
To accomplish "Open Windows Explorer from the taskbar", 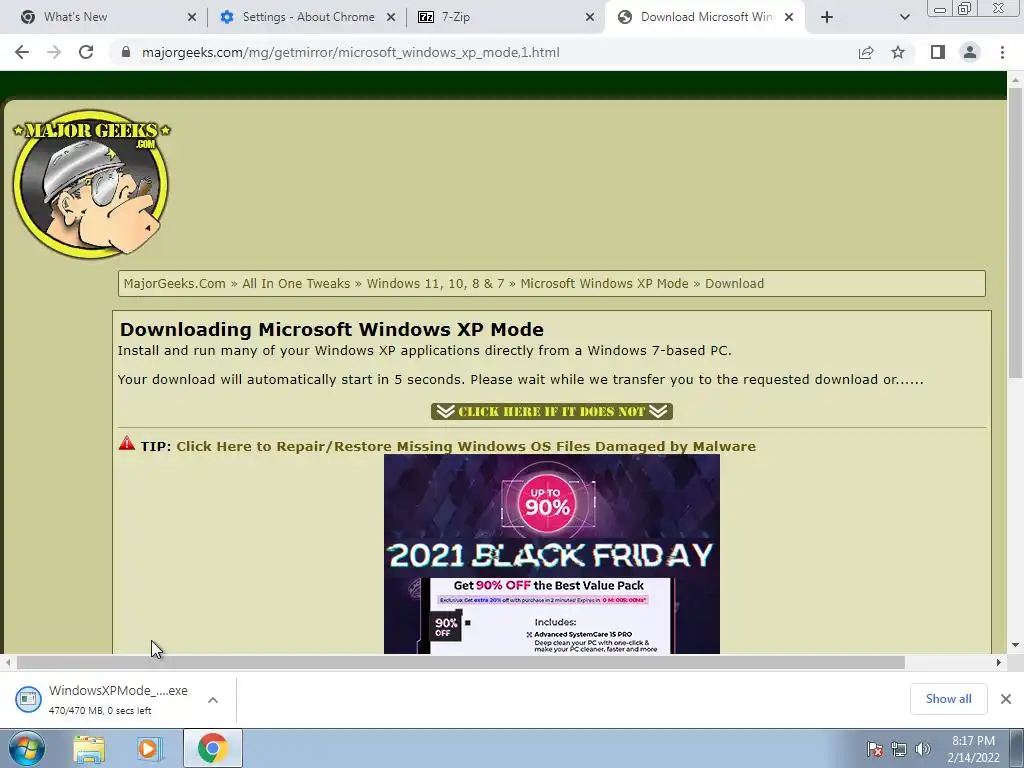I will tap(89, 748).
